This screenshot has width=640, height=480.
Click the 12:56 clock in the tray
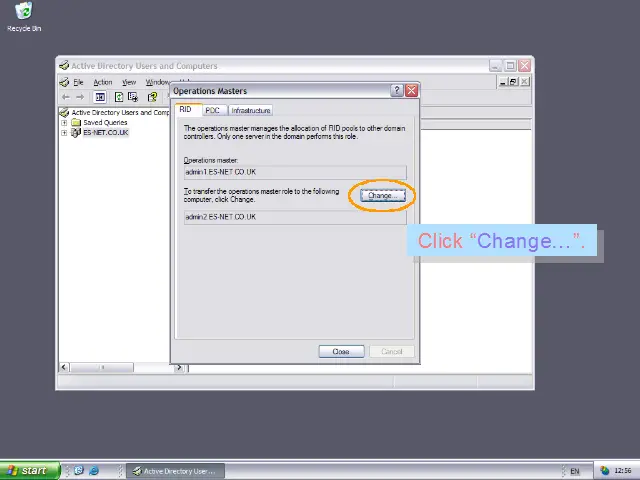(623, 471)
